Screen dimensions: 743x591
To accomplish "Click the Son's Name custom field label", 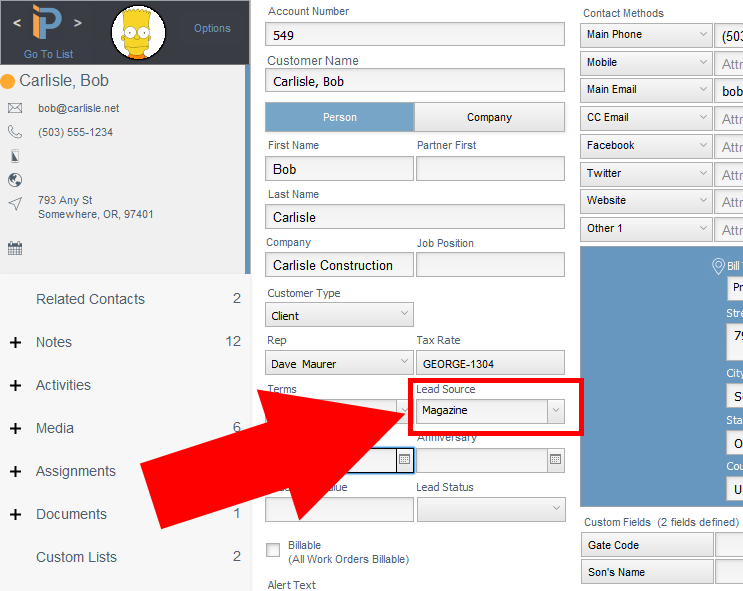I will [x=647, y=572].
